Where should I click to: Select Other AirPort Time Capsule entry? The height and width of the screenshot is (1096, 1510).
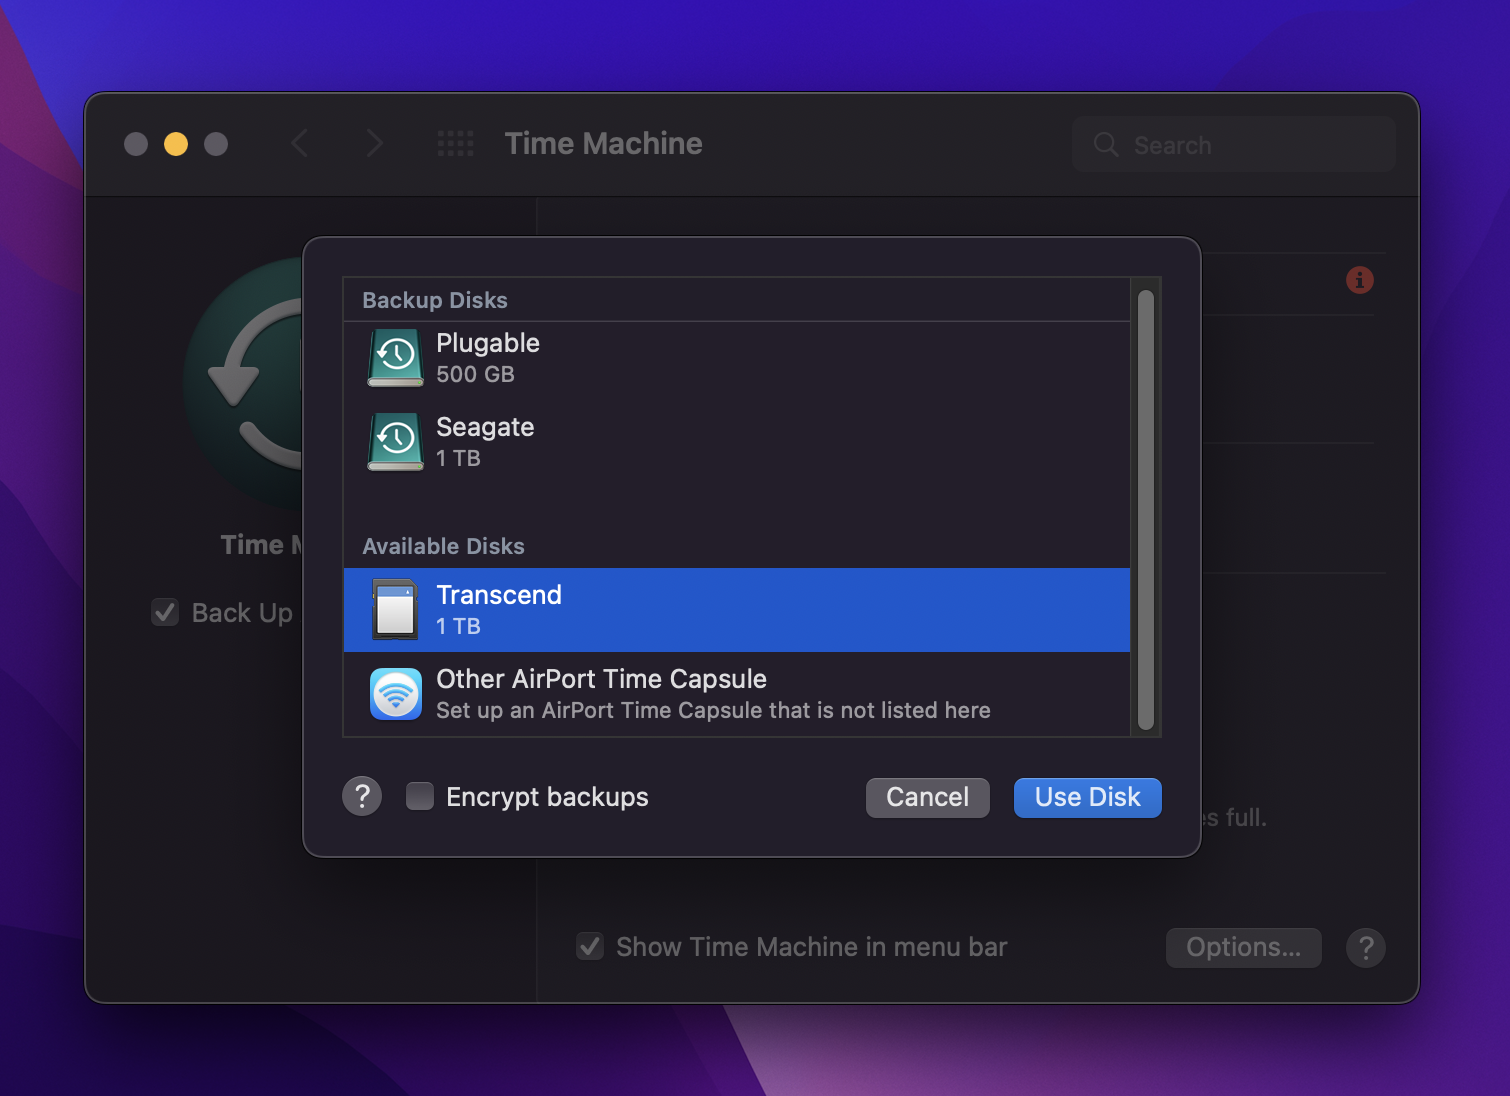point(700,693)
